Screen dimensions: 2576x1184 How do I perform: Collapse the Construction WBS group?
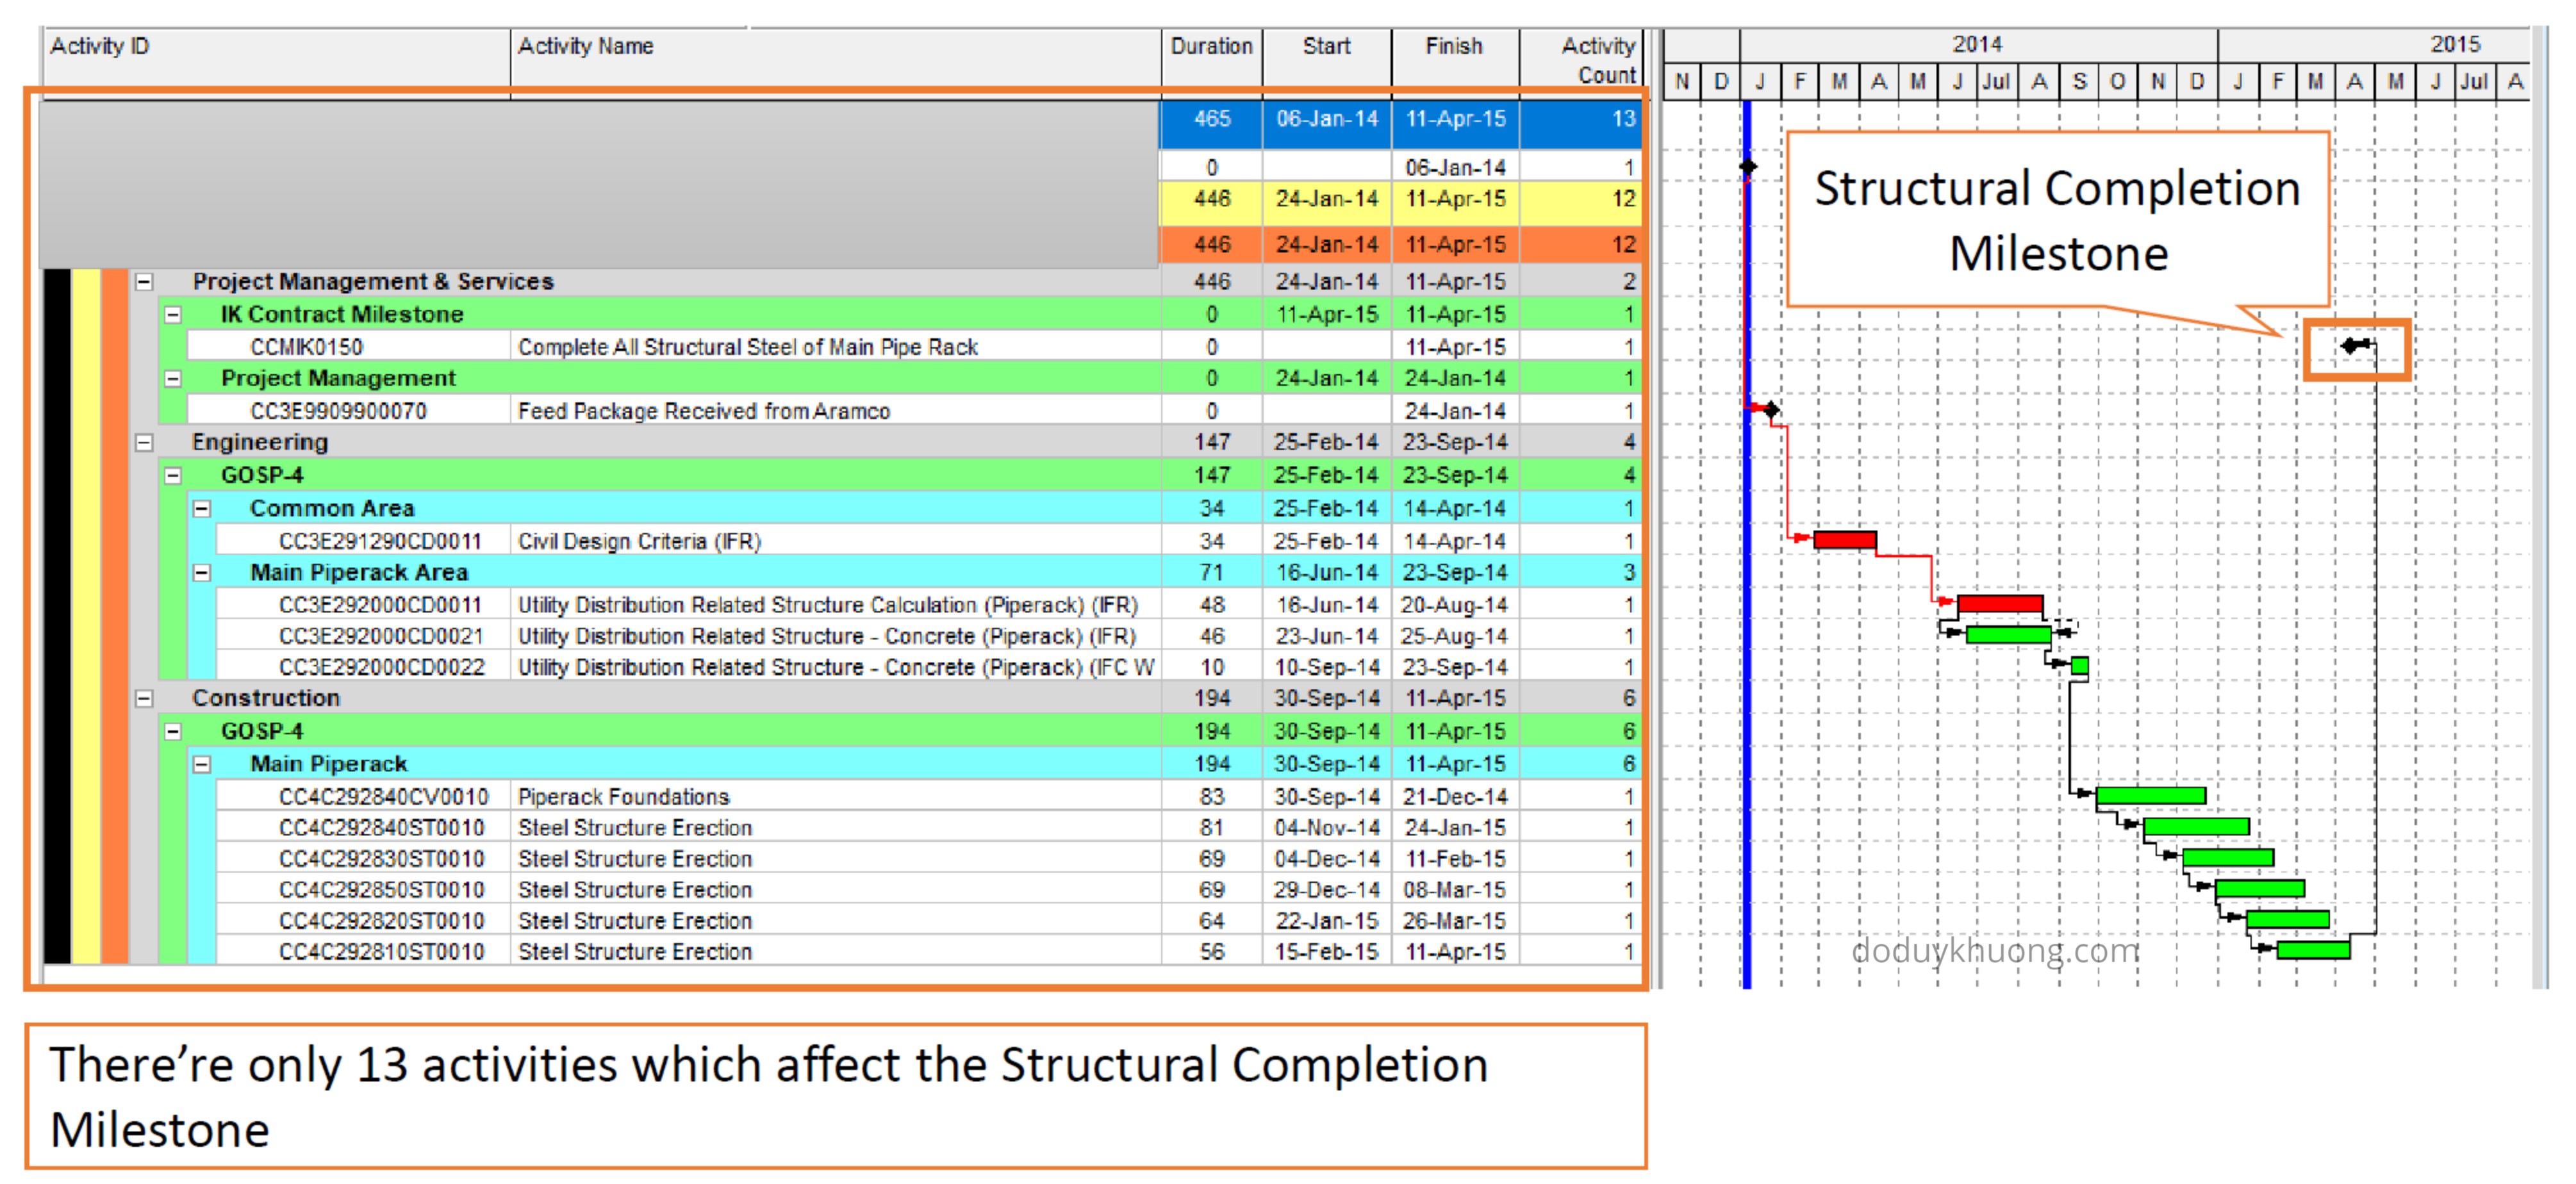144,698
